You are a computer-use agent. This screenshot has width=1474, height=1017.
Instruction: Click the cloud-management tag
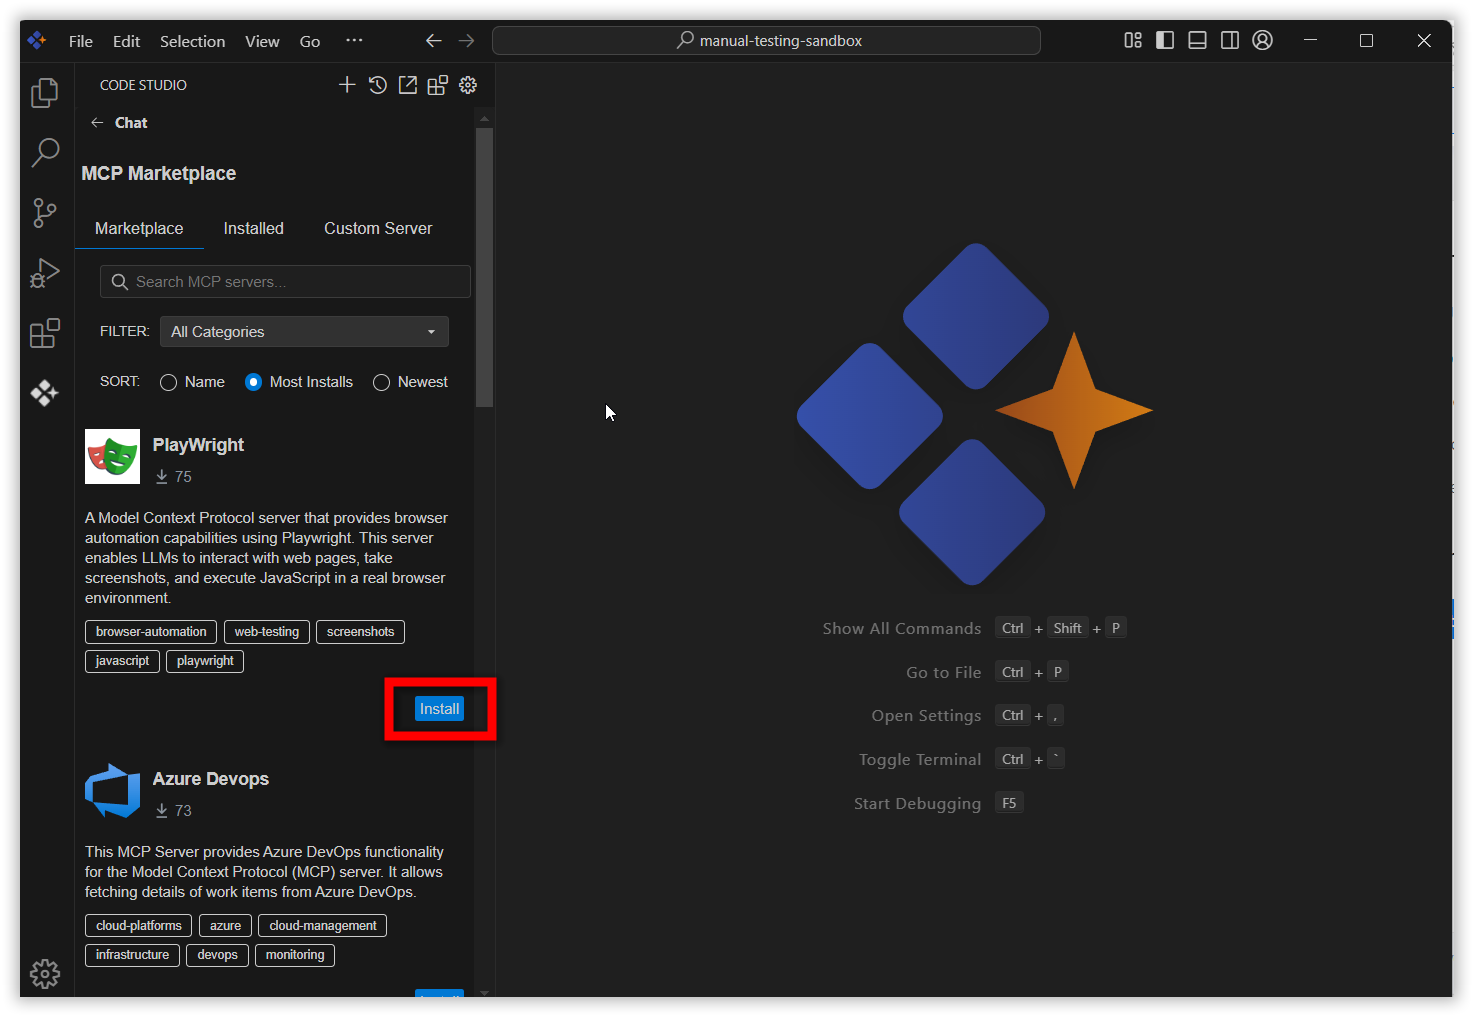[x=322, y=926]
